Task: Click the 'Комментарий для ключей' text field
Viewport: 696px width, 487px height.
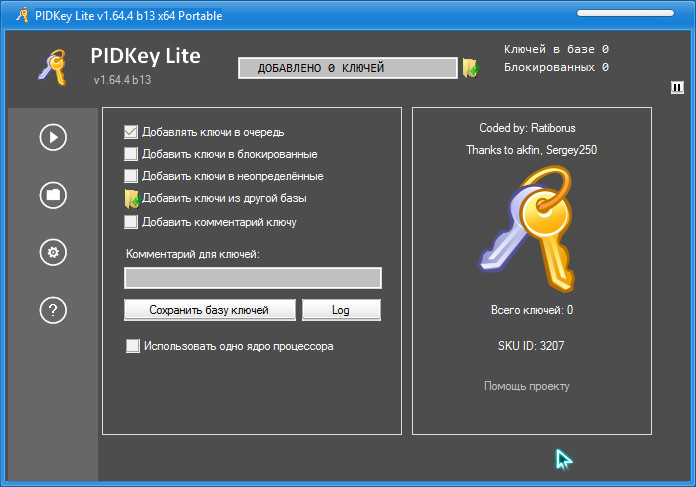Action: click(x=252, y=278)
